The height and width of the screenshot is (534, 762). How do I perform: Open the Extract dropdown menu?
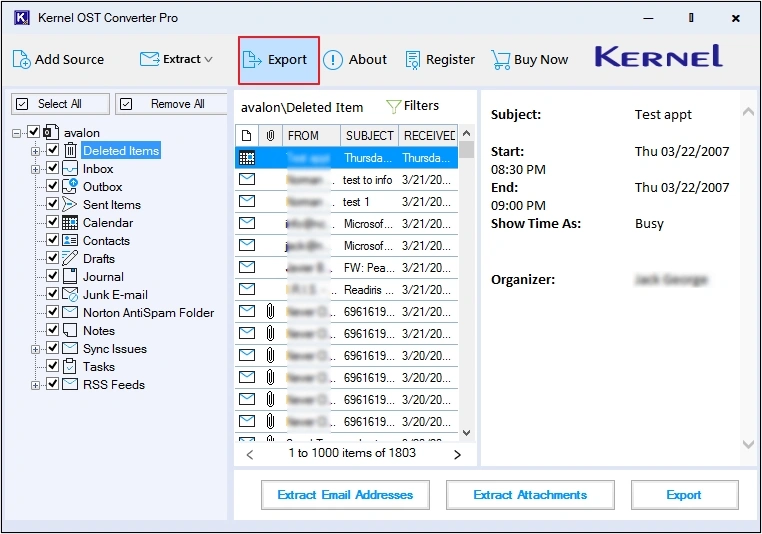[x=177, y=60]
